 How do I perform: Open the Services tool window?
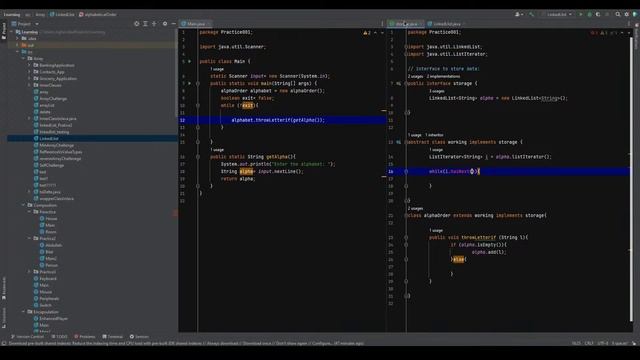coord(139,337)
